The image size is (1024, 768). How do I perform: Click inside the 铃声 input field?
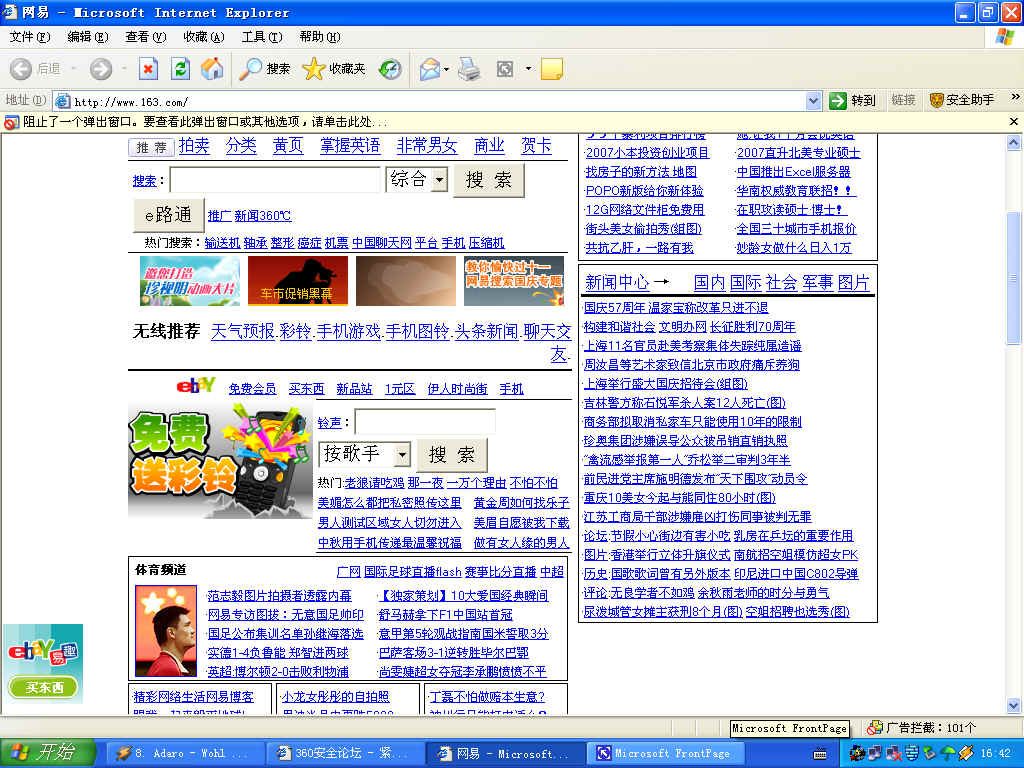pyautogui.click(x=425, y=422)
